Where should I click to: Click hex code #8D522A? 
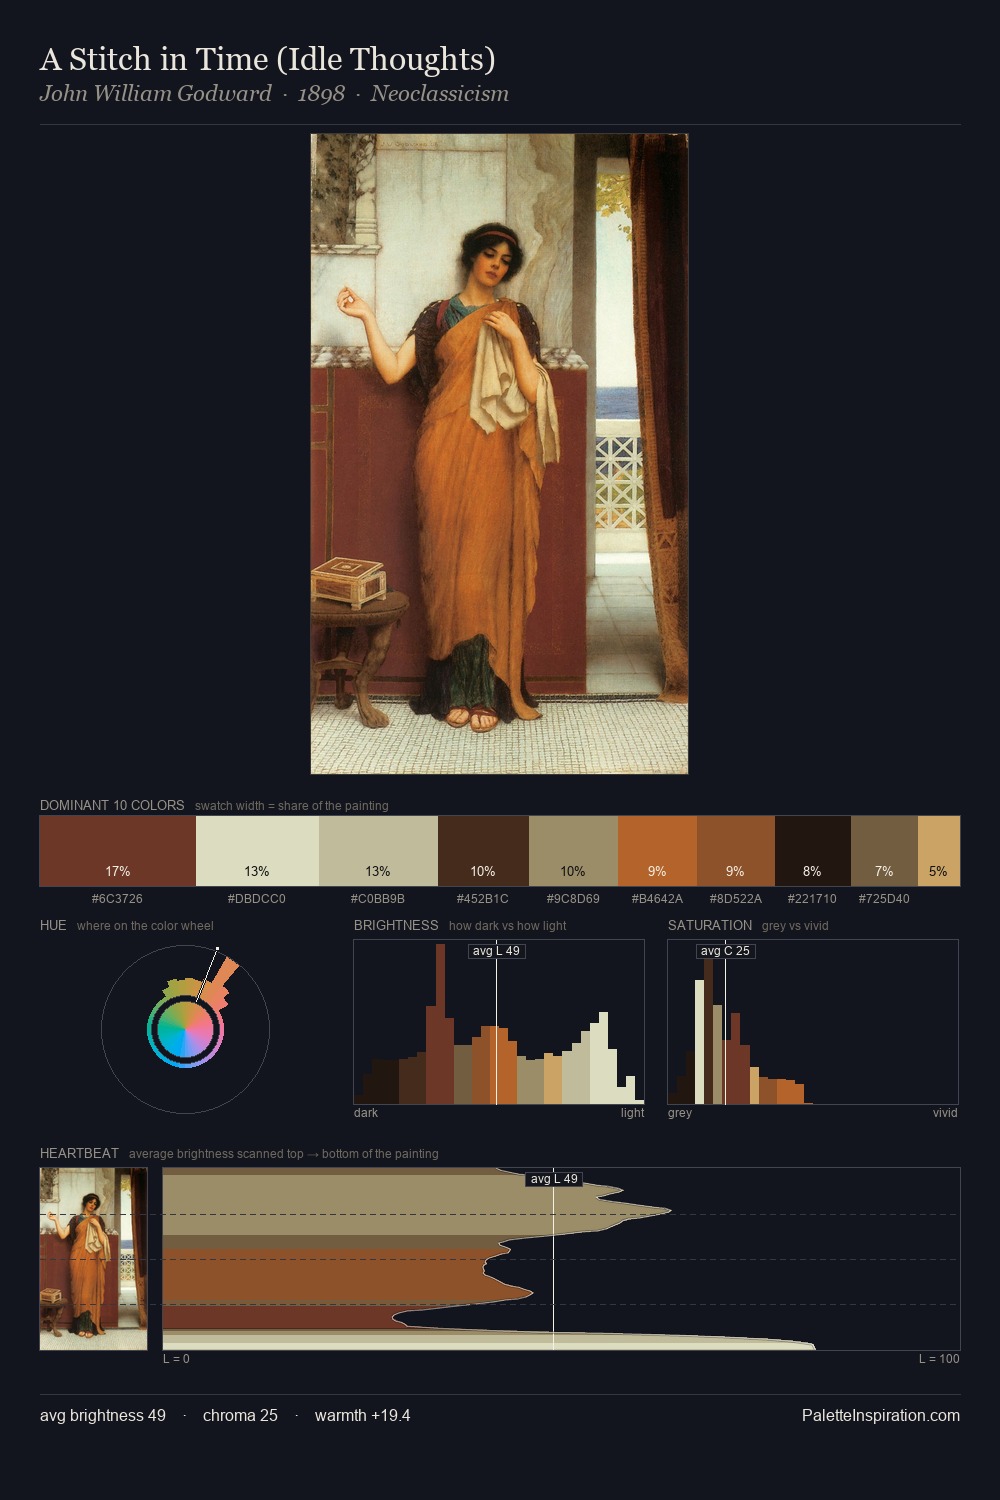pyautogui.click(x=735, y=899)
